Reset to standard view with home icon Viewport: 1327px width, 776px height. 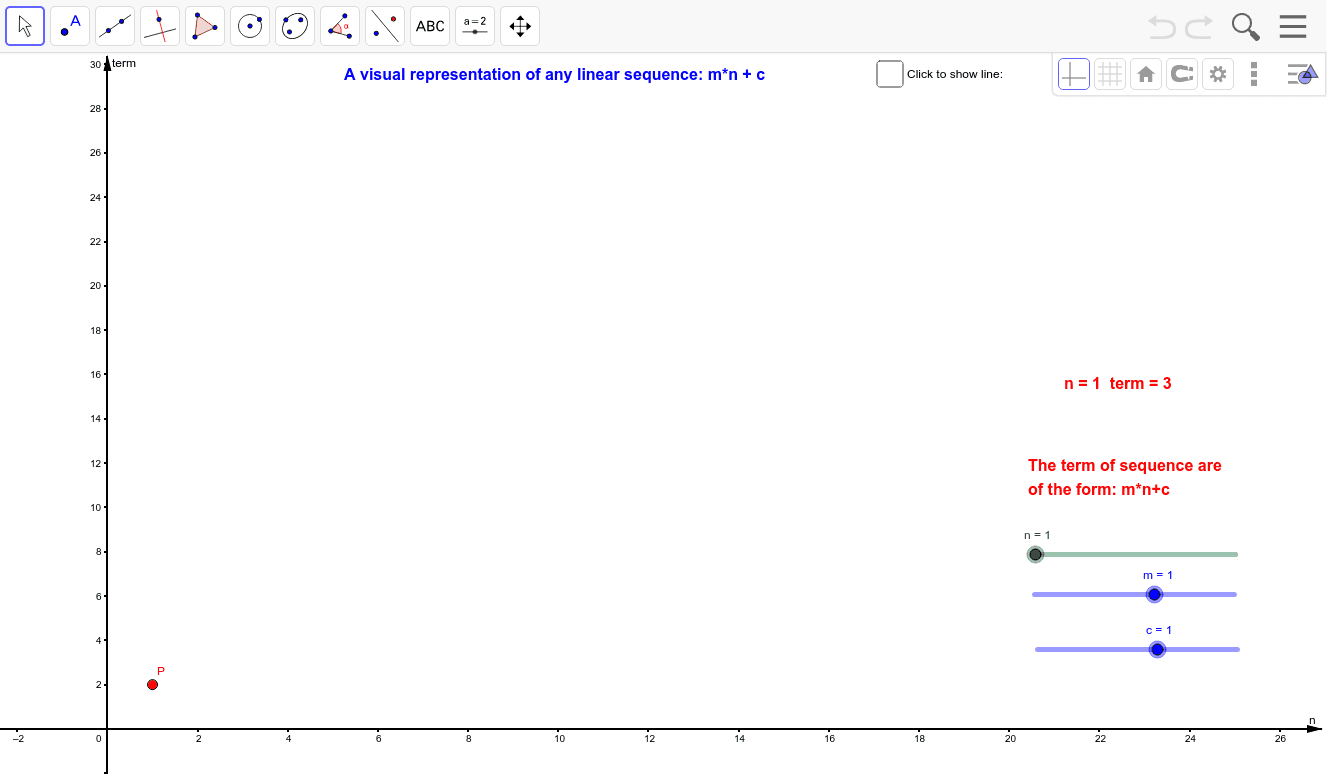click(1146, 74)
